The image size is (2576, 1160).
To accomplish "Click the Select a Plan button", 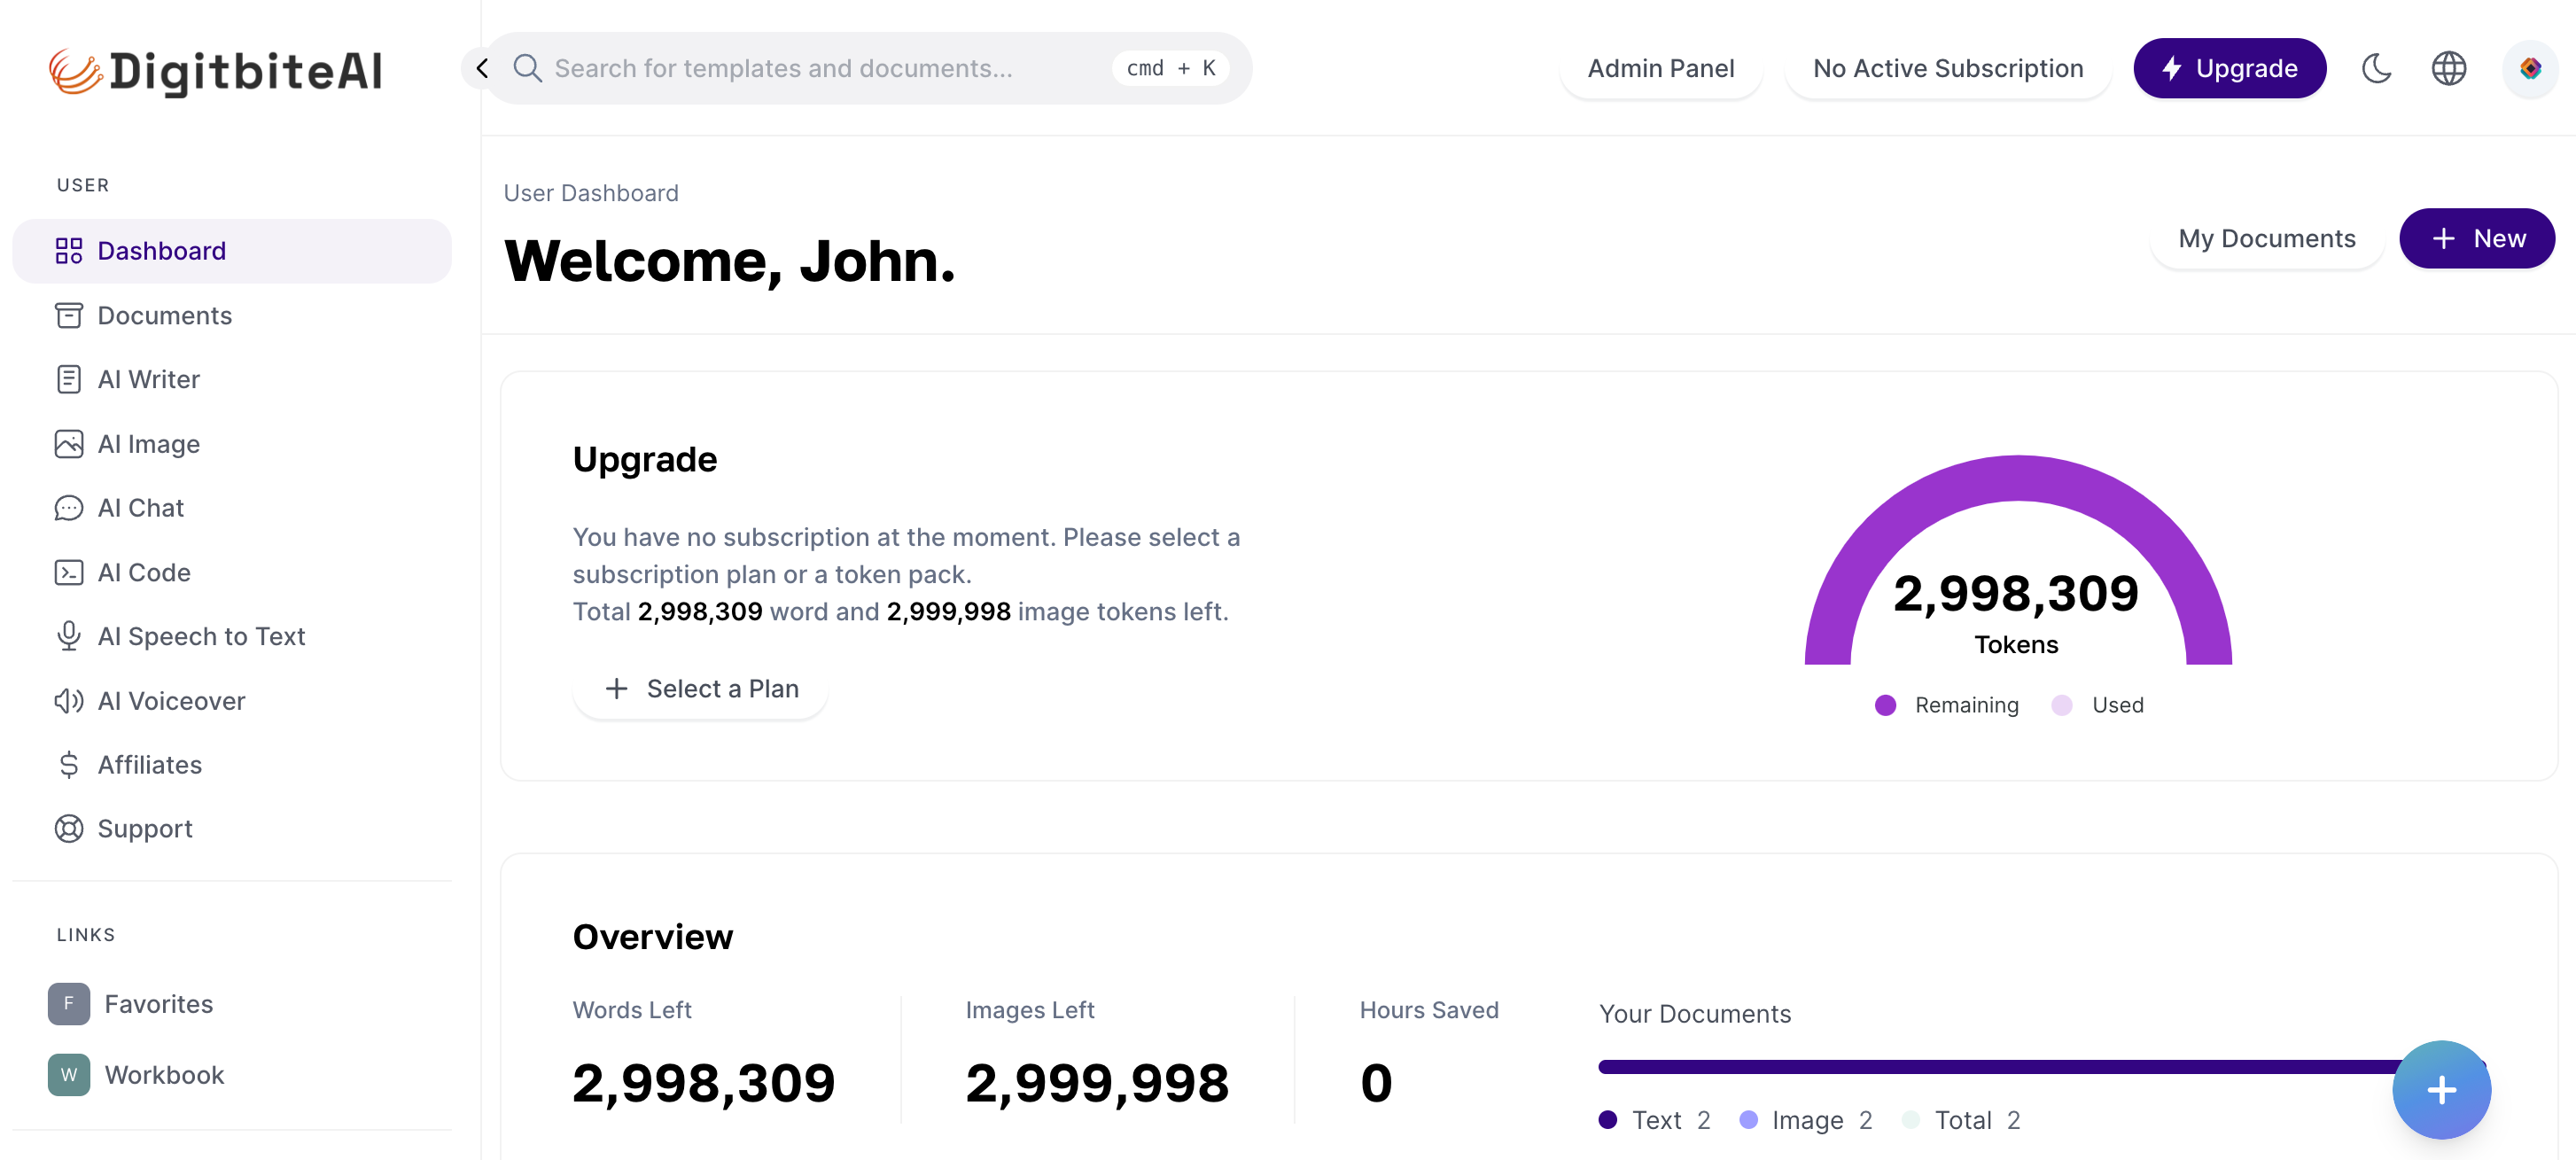I will pos(701,689).
